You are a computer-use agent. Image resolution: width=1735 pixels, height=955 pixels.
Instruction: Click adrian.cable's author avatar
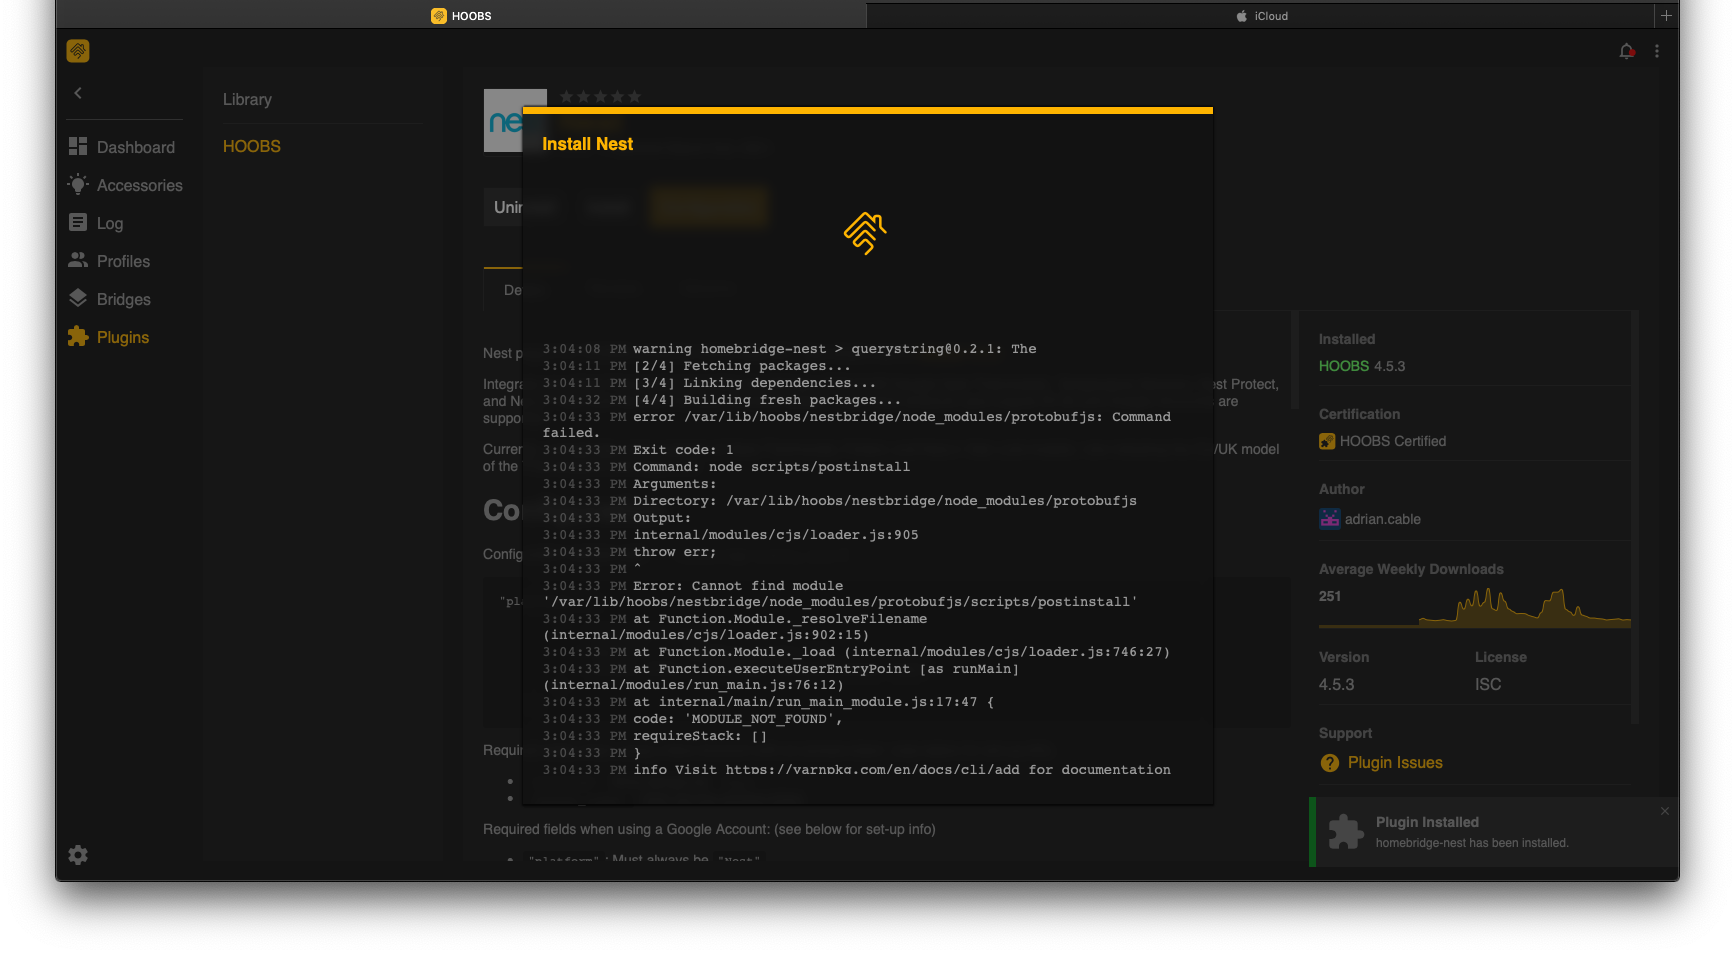click(x=1329, y=518)
